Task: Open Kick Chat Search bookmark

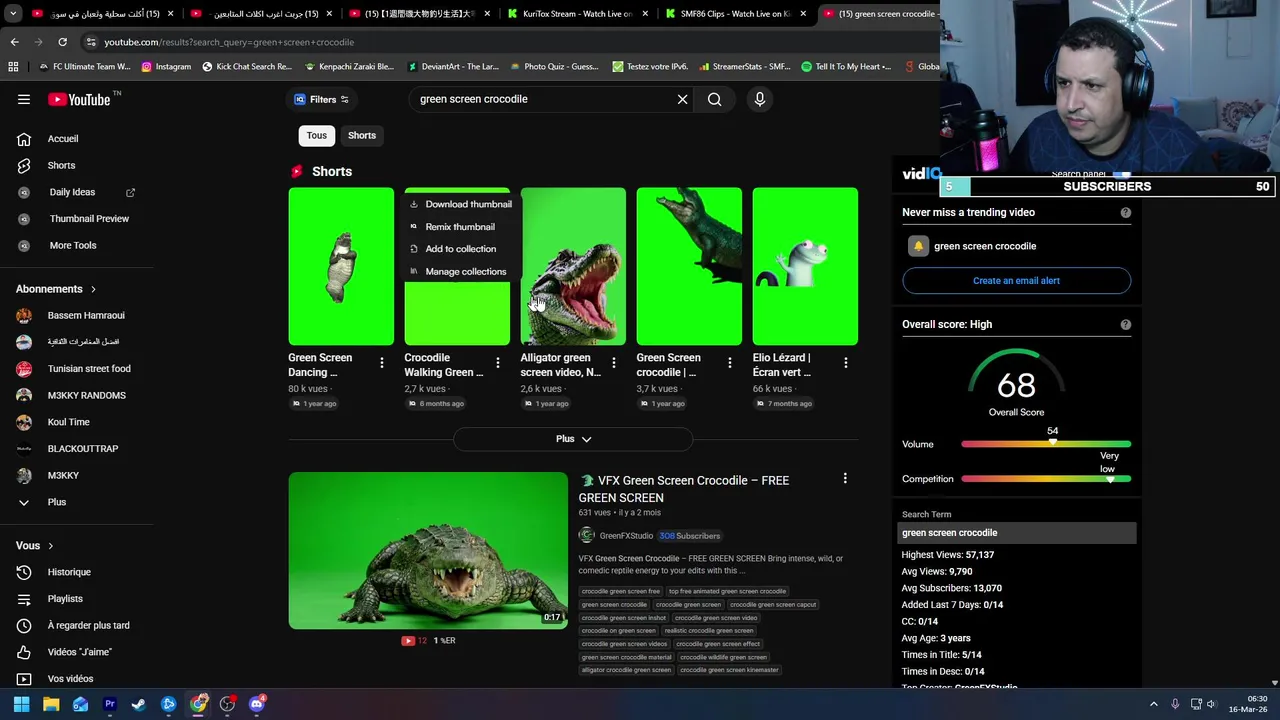Action: pyautogui.click(x=247, y=67)
